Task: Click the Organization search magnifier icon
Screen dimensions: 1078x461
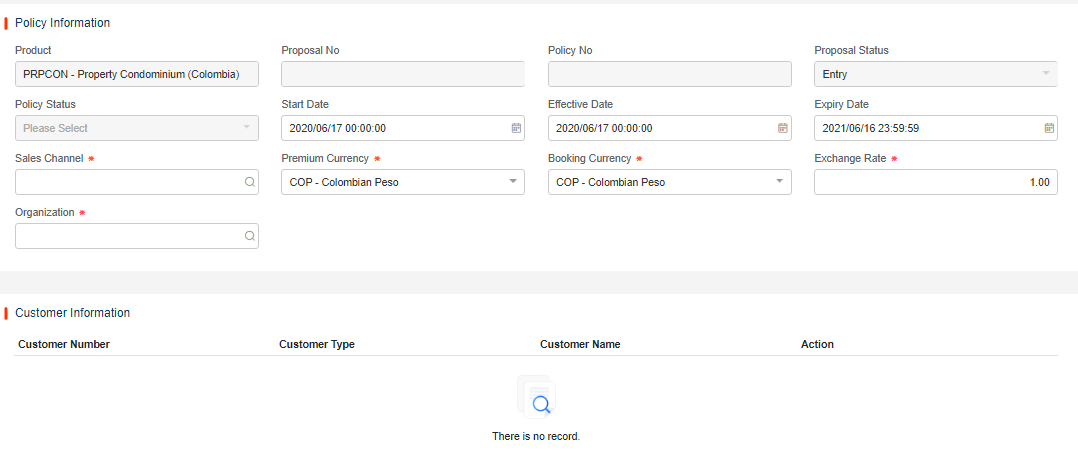Action: (249, 236)
